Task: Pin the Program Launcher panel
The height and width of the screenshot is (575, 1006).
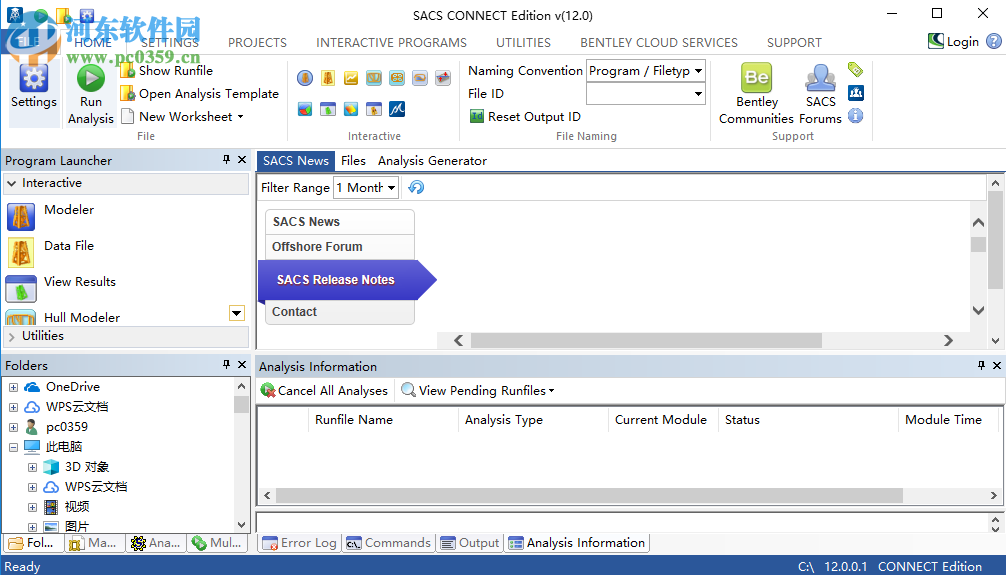Action: 226,160
